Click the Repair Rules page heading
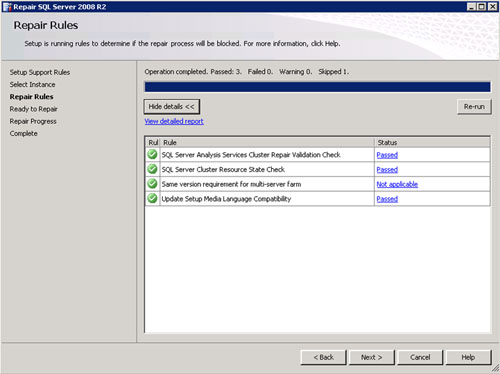Image resolution: width=500 pixels, height=374 pixels. click(46, 25)
